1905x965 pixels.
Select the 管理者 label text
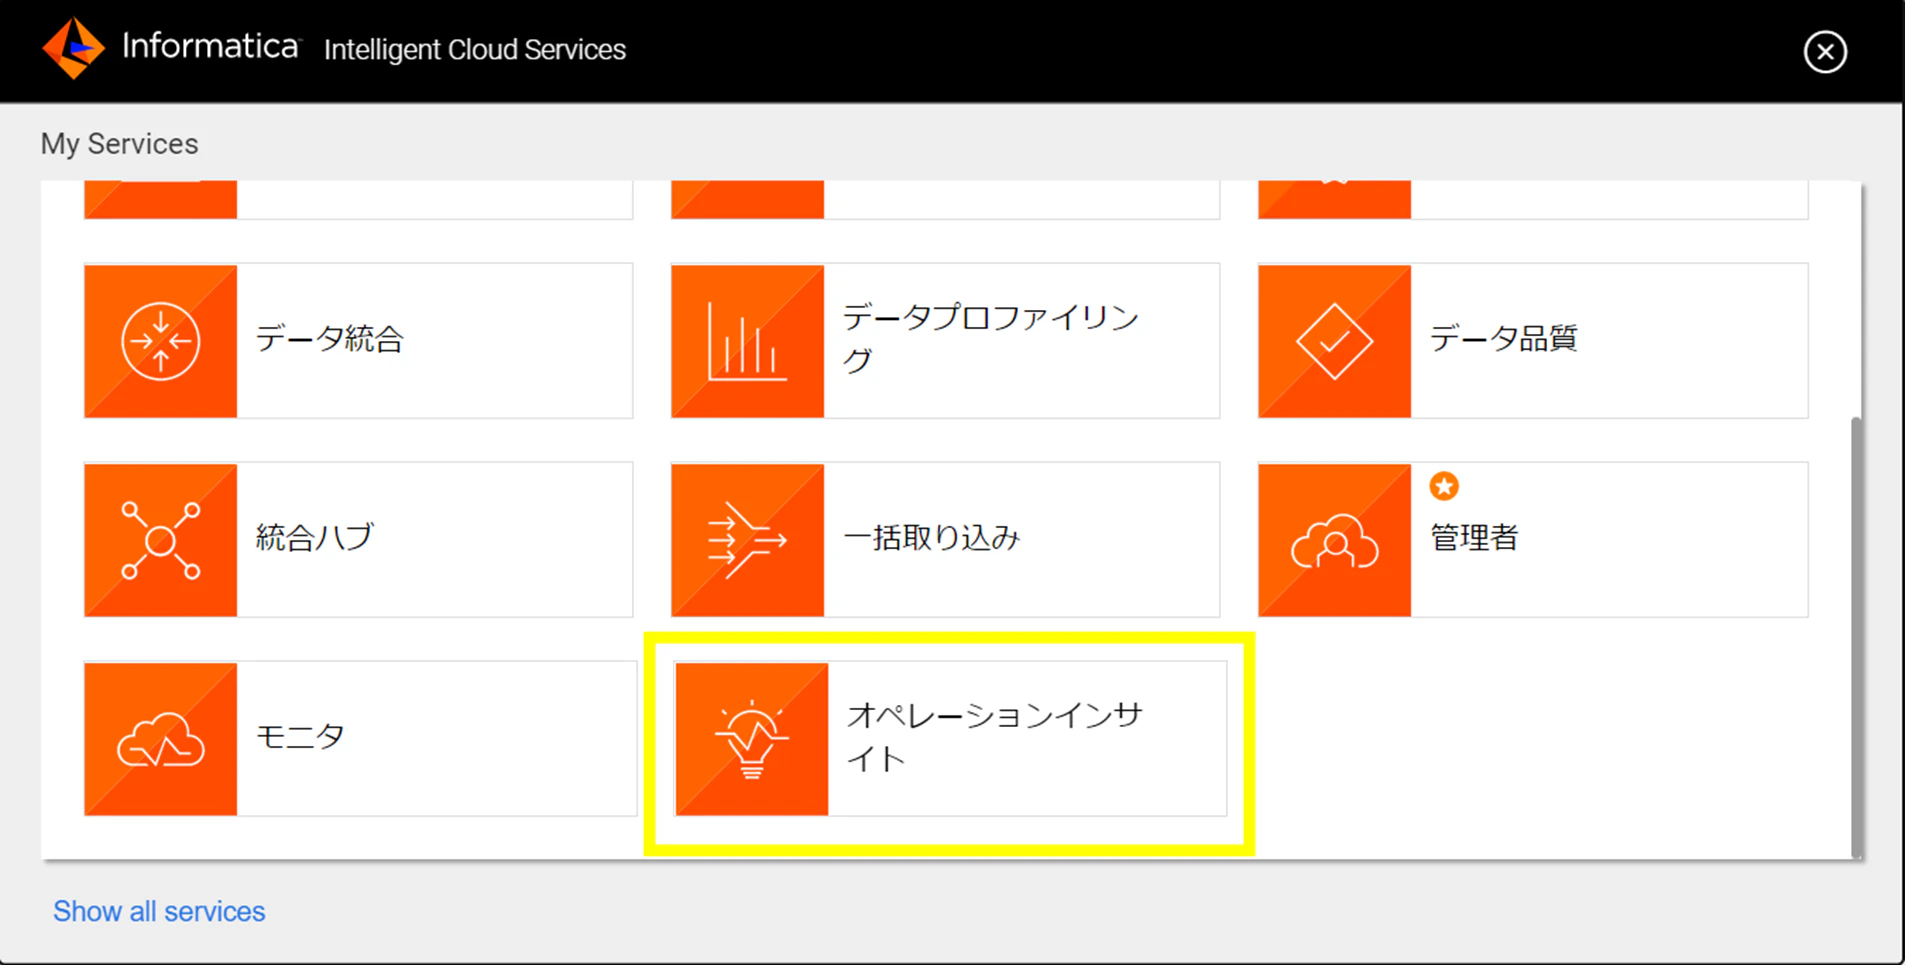click(1474, 538)
